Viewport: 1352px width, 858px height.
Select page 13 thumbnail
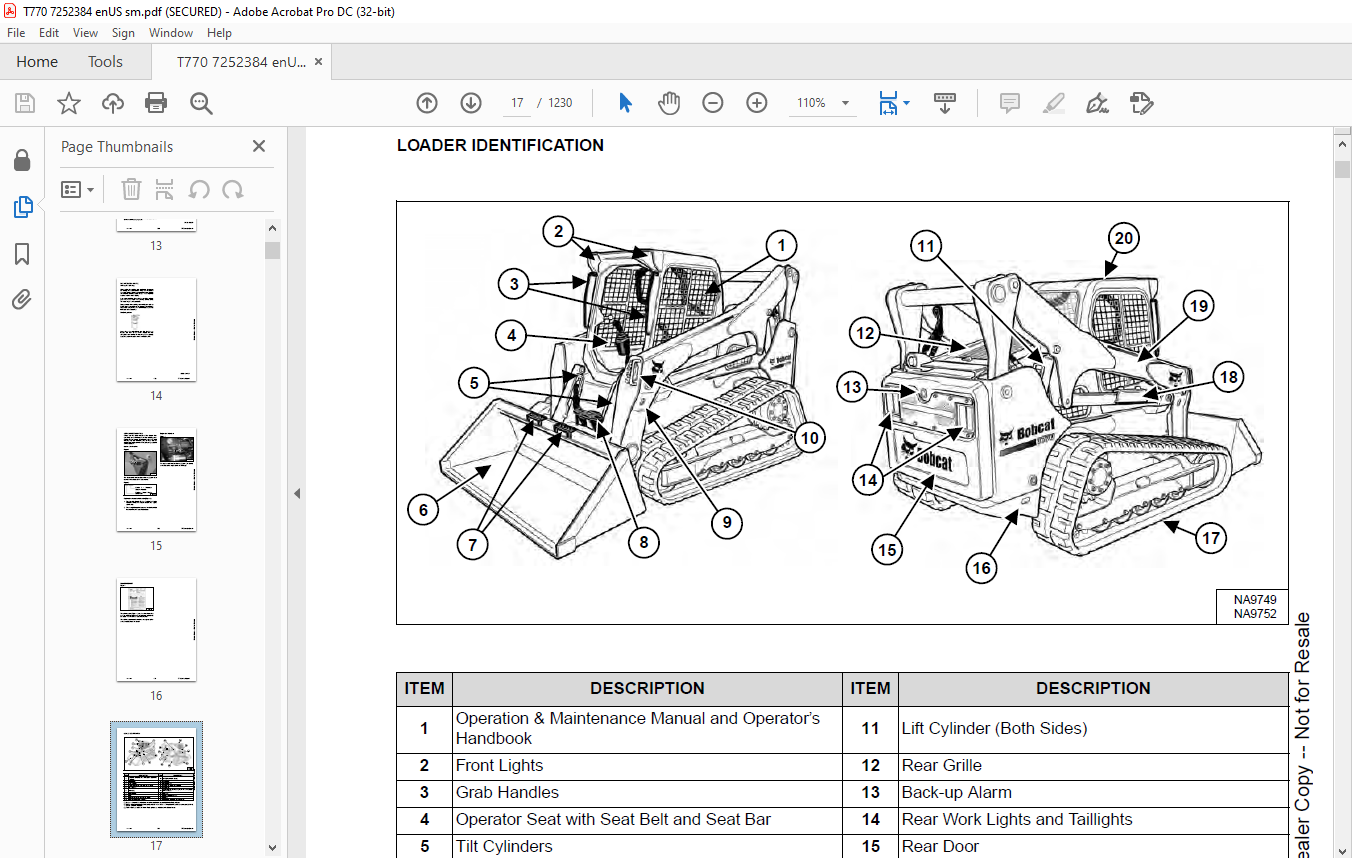tap(156, 225)
